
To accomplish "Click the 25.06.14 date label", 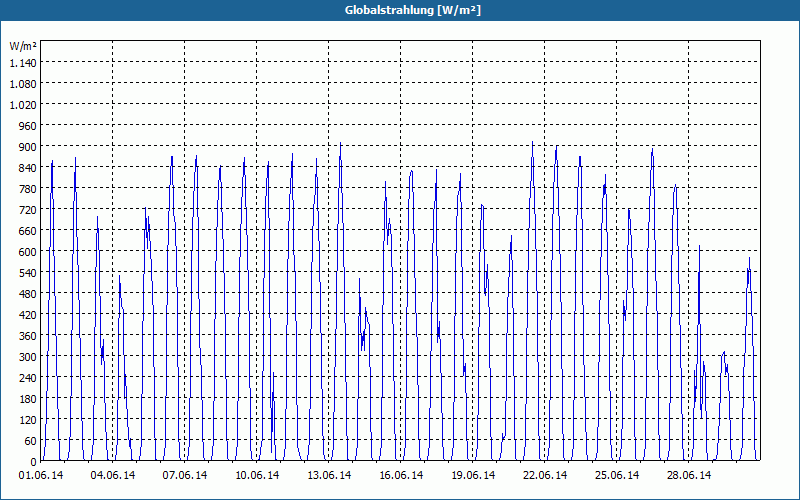I will (x=616, y=476).
